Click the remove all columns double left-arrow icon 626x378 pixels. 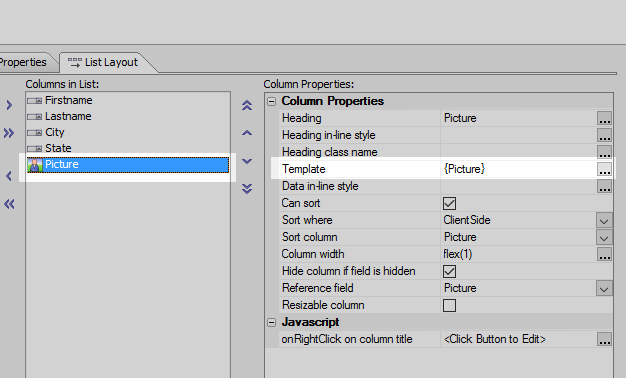pyautogui.click(x=9, y=204)
